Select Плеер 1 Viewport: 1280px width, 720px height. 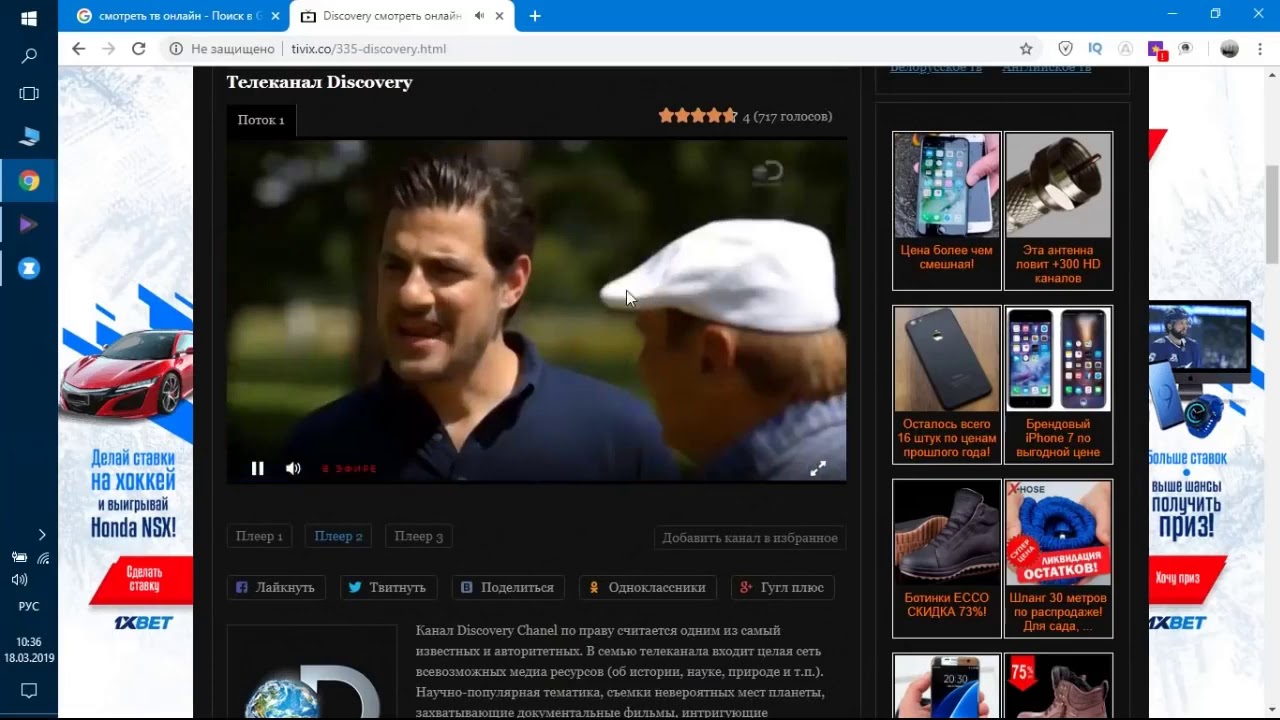tap(259, 537)
